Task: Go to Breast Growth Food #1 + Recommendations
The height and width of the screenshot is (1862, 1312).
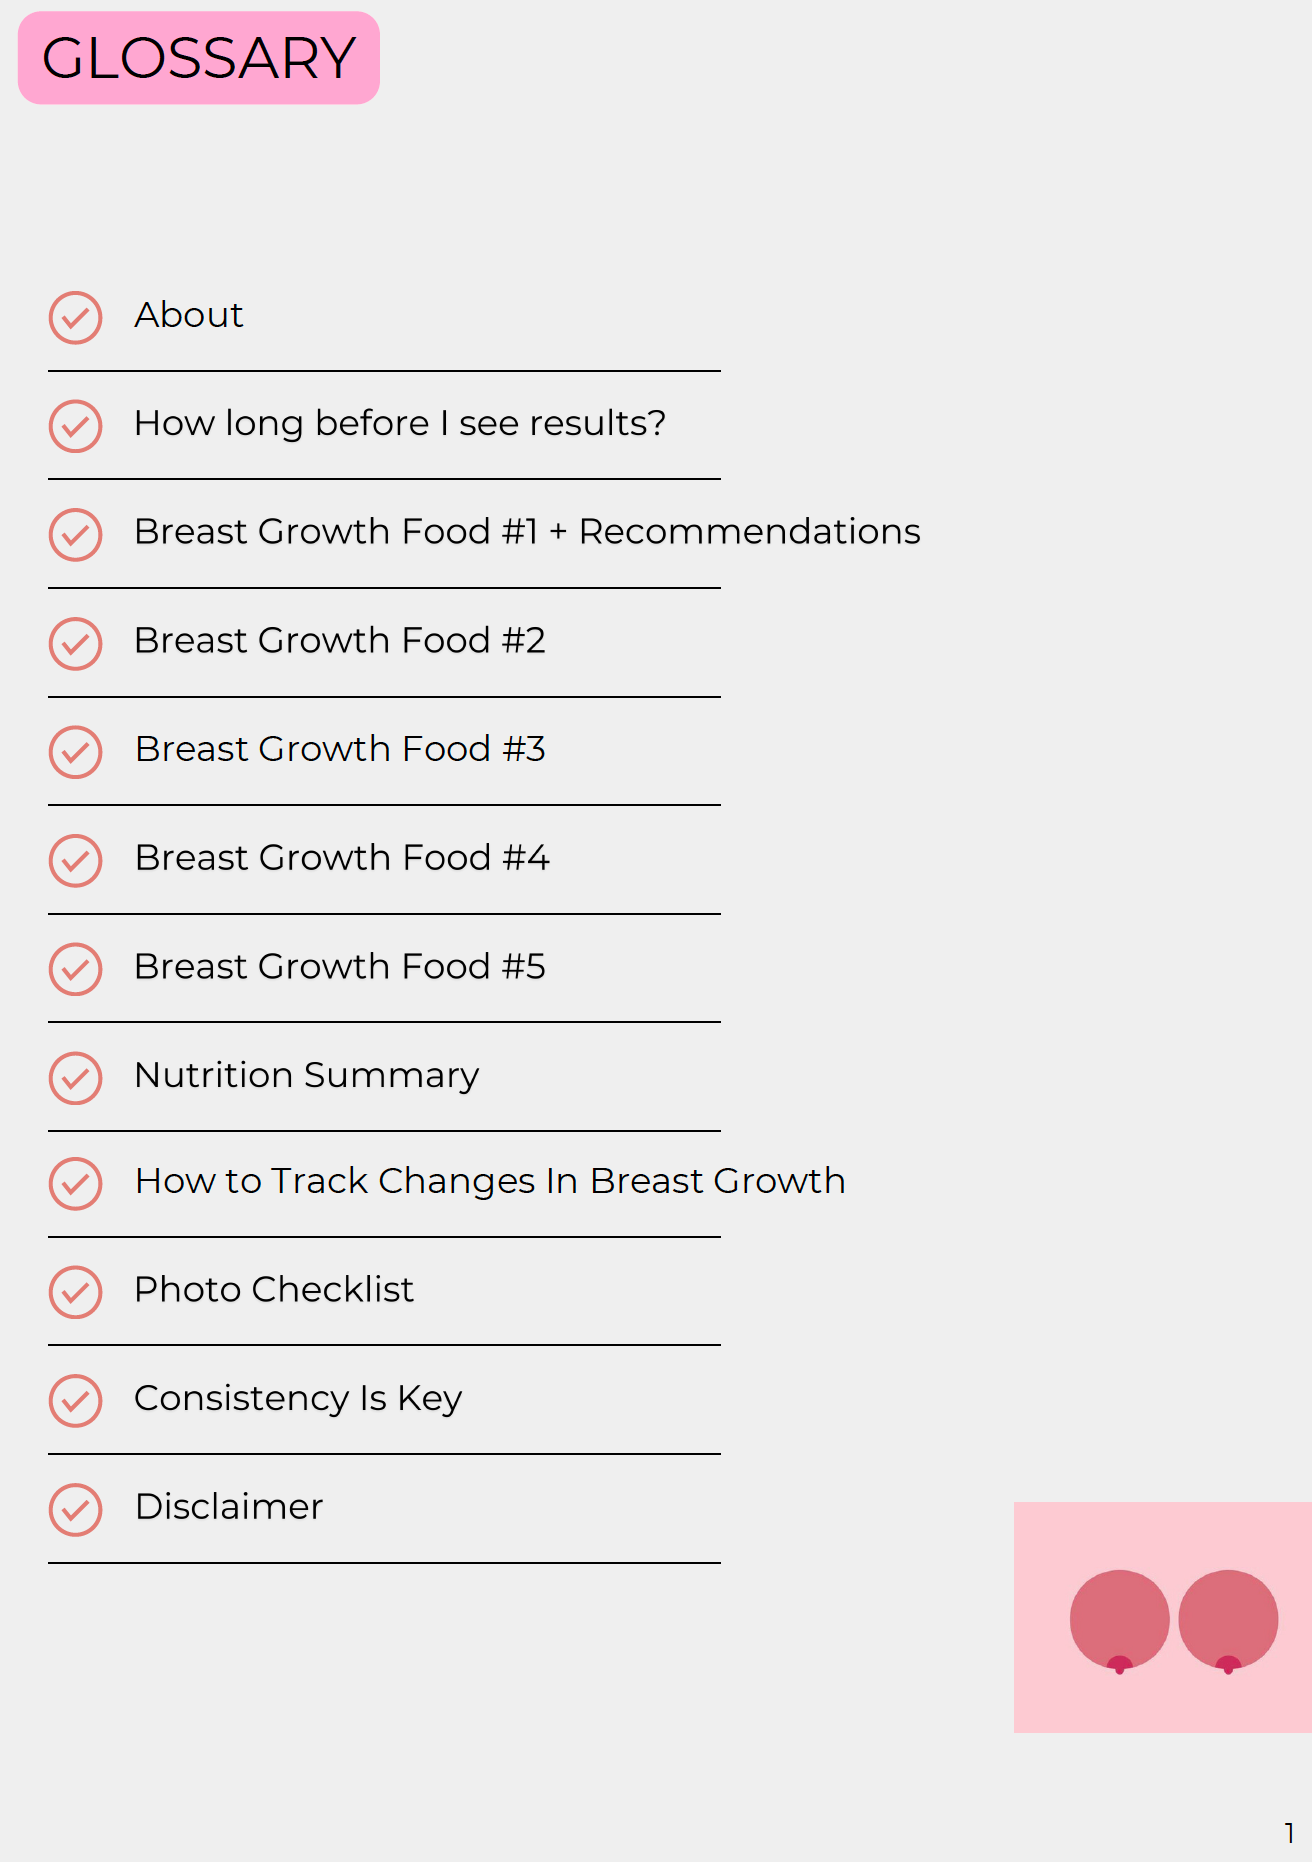Action: 528,532
